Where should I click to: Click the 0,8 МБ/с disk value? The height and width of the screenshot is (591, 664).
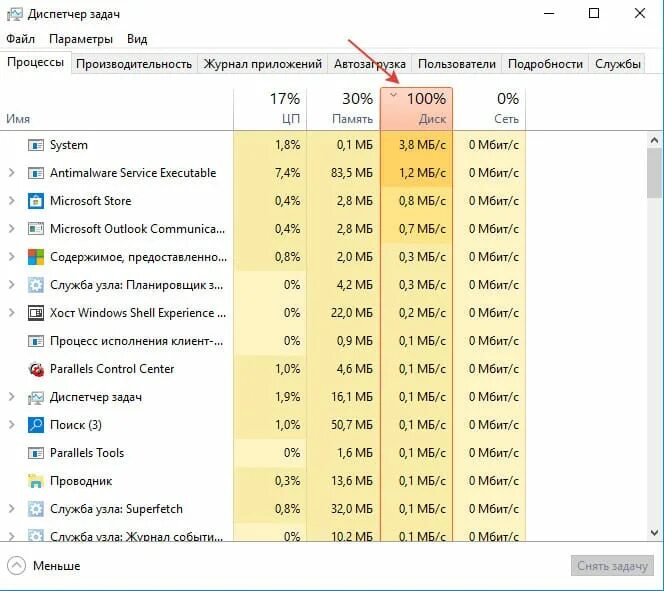[422, 201]
